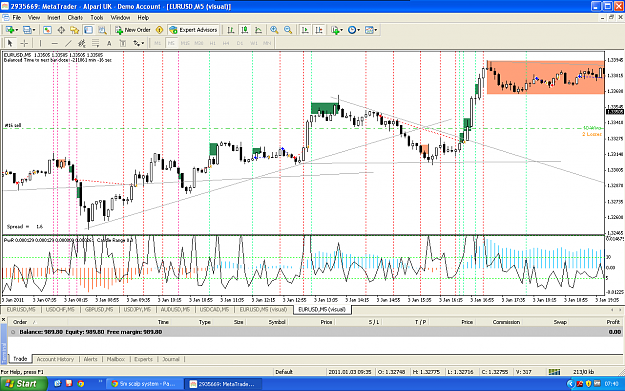
Task: Select the Crosshair tool
Action: pyautogui.click(x=24, y=43)
